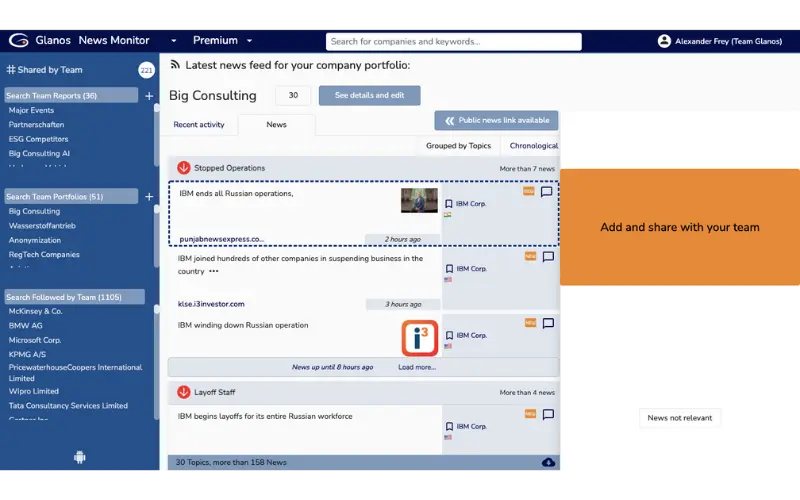The image size is (800, 500).
Task: Open comments for IBM joined hundreds article
Action: point(548,257)
